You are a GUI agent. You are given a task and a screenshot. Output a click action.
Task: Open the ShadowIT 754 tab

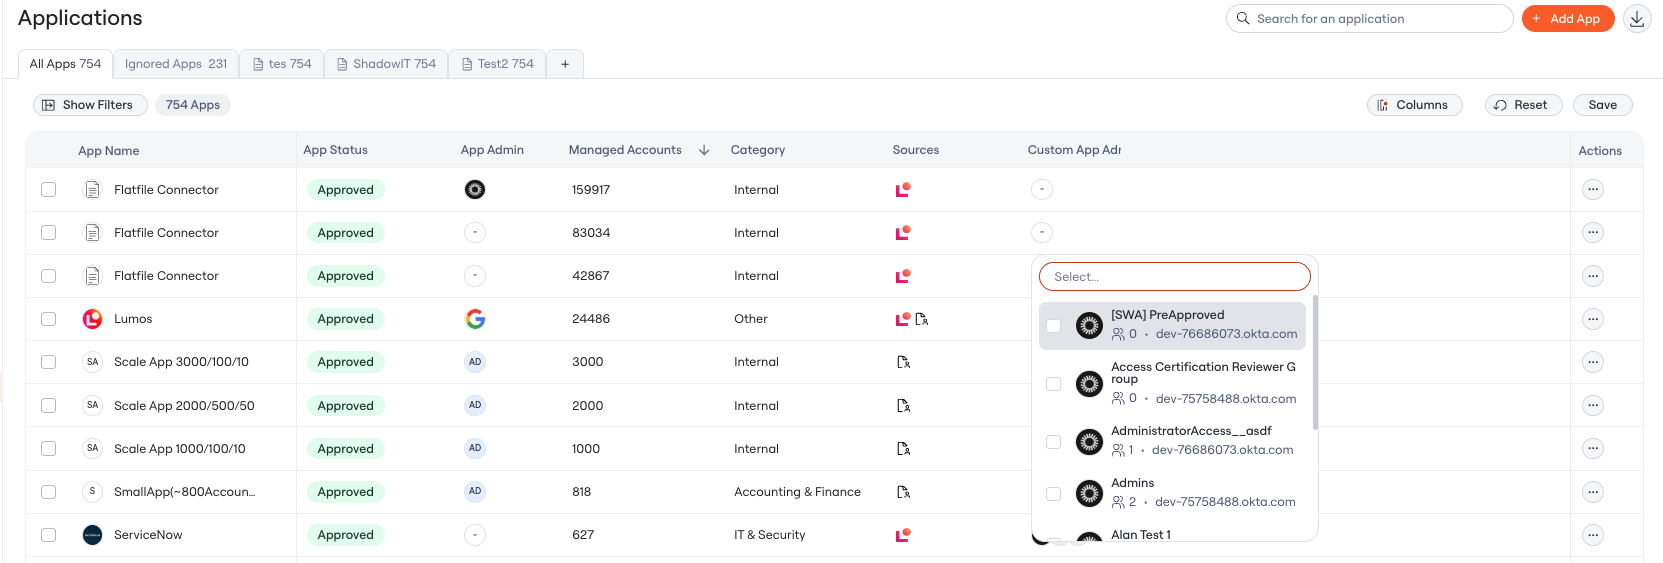pos(386,64)
